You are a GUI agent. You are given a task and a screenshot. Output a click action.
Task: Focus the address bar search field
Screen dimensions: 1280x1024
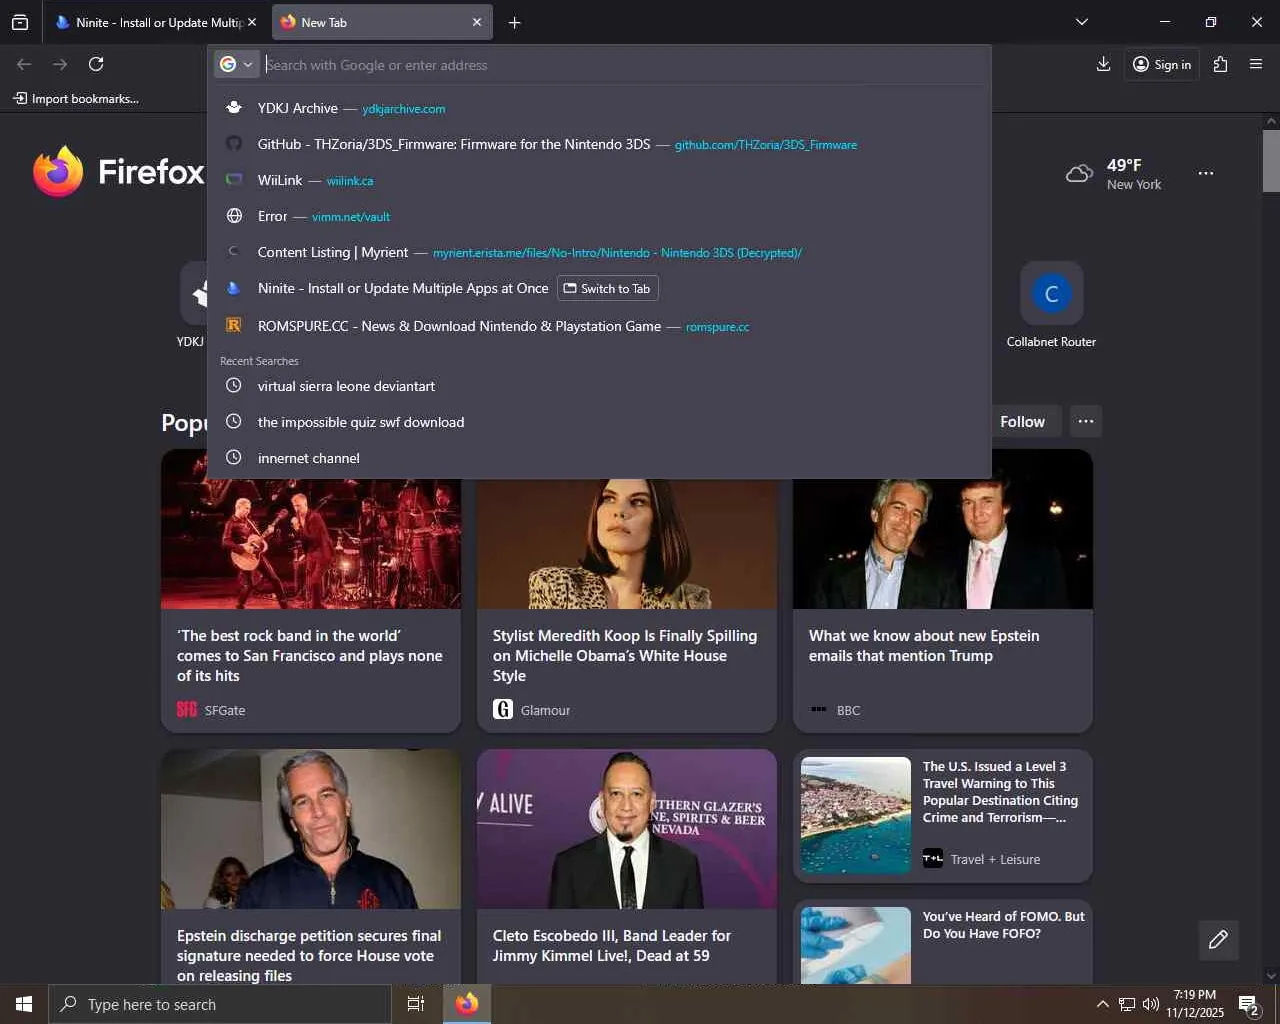pyautogui.click(x=625, y=65)
